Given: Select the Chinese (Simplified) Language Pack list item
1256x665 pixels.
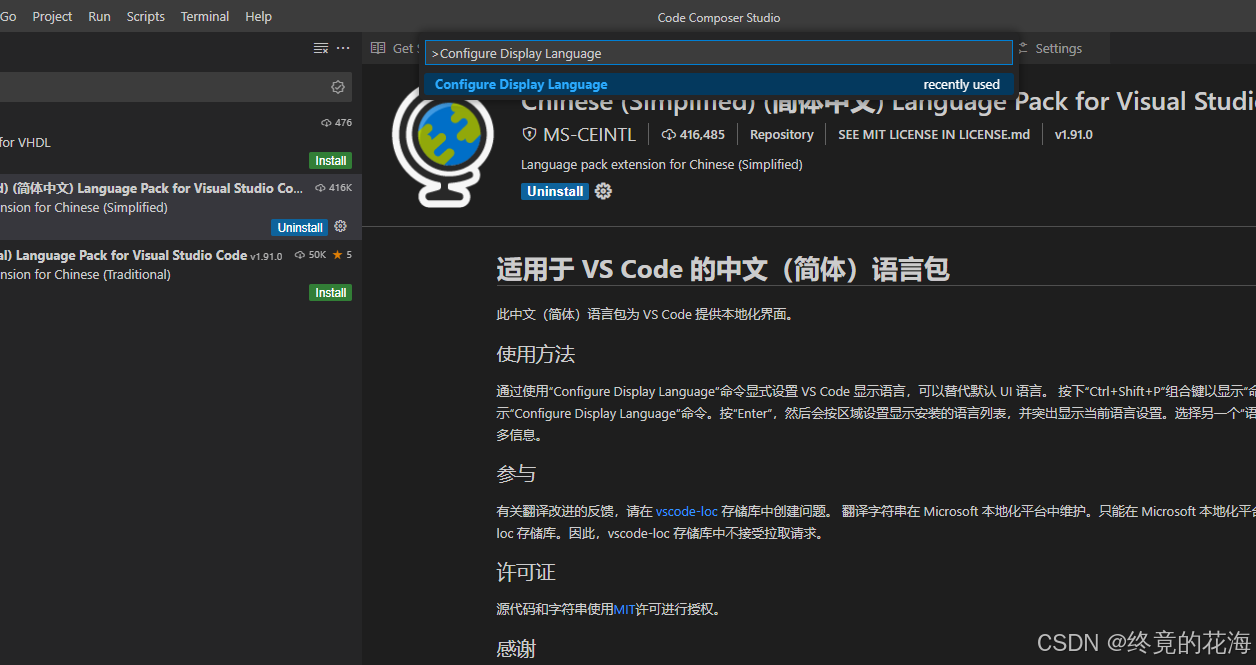Looking at the screenshot, I should click(180, 207).
